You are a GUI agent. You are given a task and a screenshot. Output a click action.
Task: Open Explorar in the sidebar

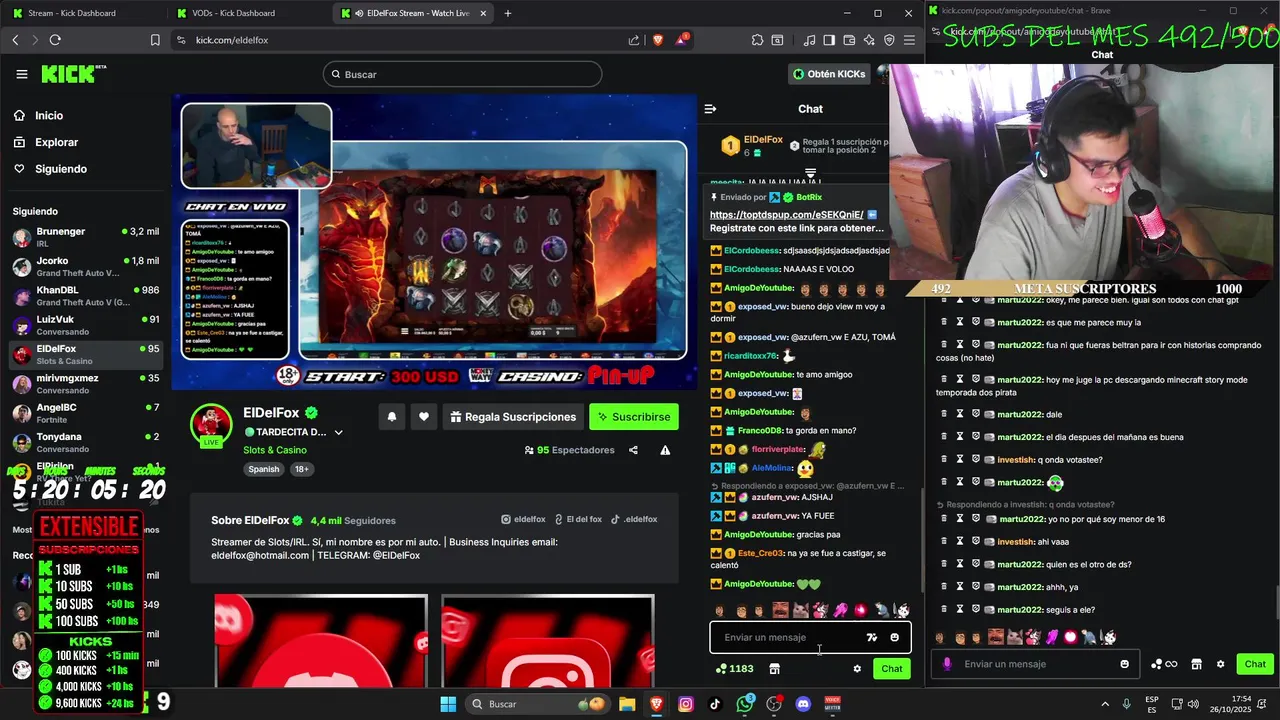56,142
